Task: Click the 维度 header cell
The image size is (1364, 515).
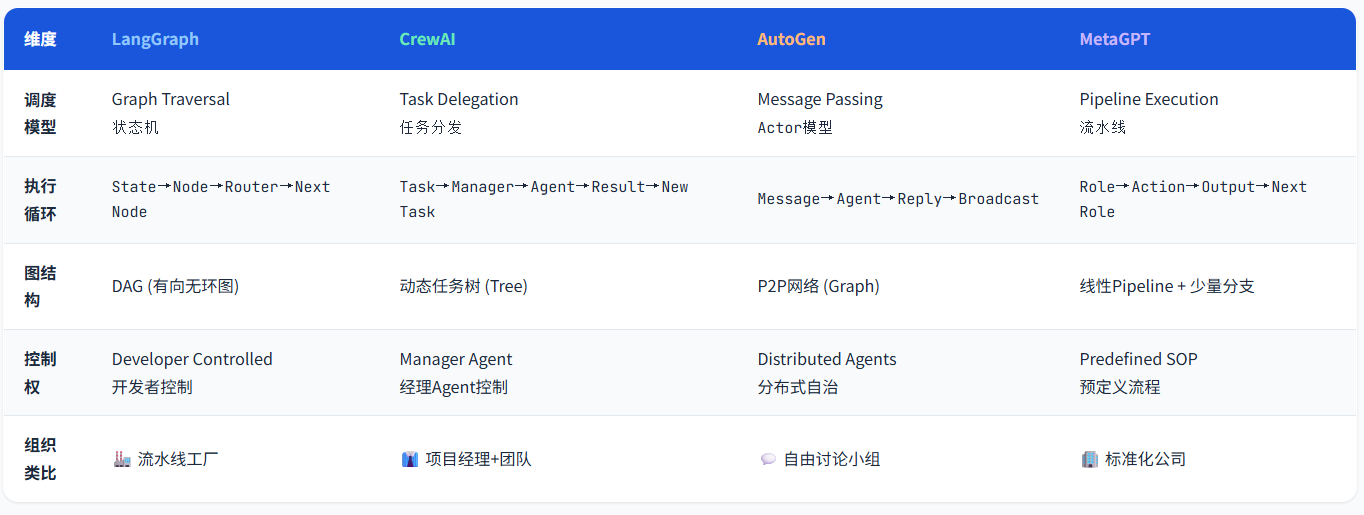Action: pos(40,39)
